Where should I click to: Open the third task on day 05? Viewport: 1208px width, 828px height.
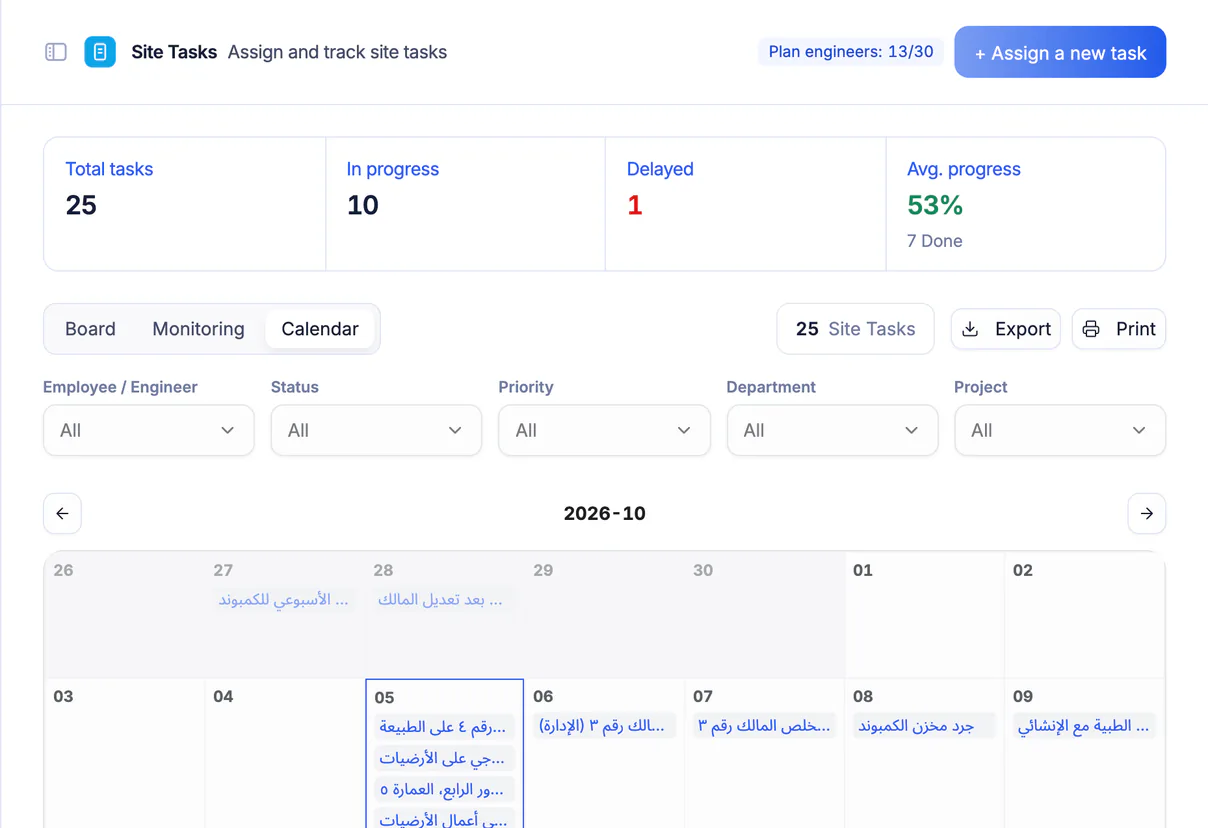444,790
